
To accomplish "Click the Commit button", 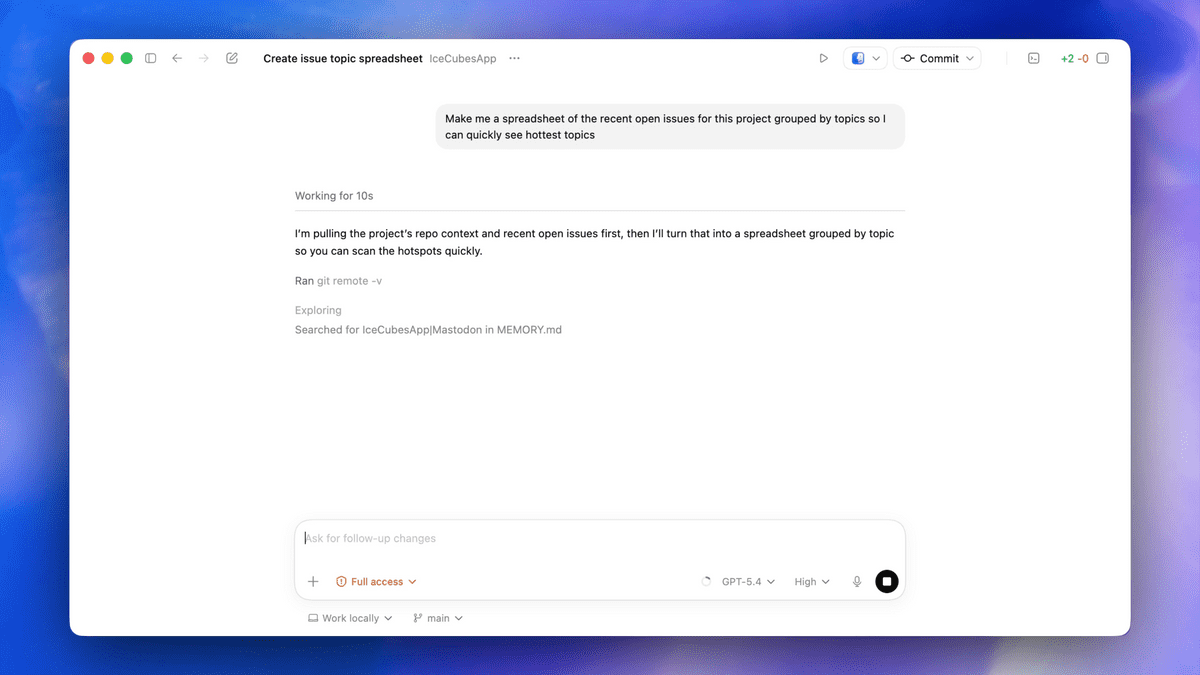I will 937,59.
